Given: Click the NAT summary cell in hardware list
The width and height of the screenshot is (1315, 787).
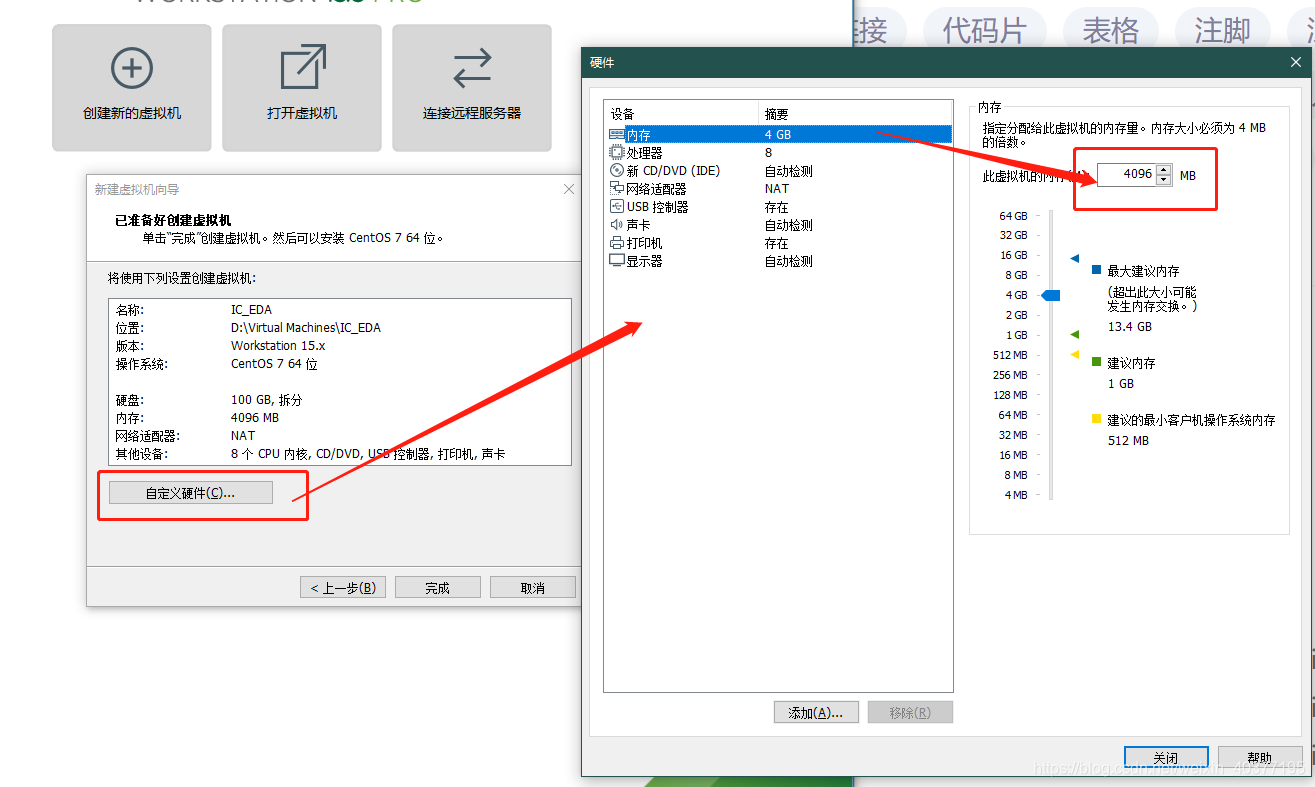Looking at the screenshot, I should click(x=777, y=188).
